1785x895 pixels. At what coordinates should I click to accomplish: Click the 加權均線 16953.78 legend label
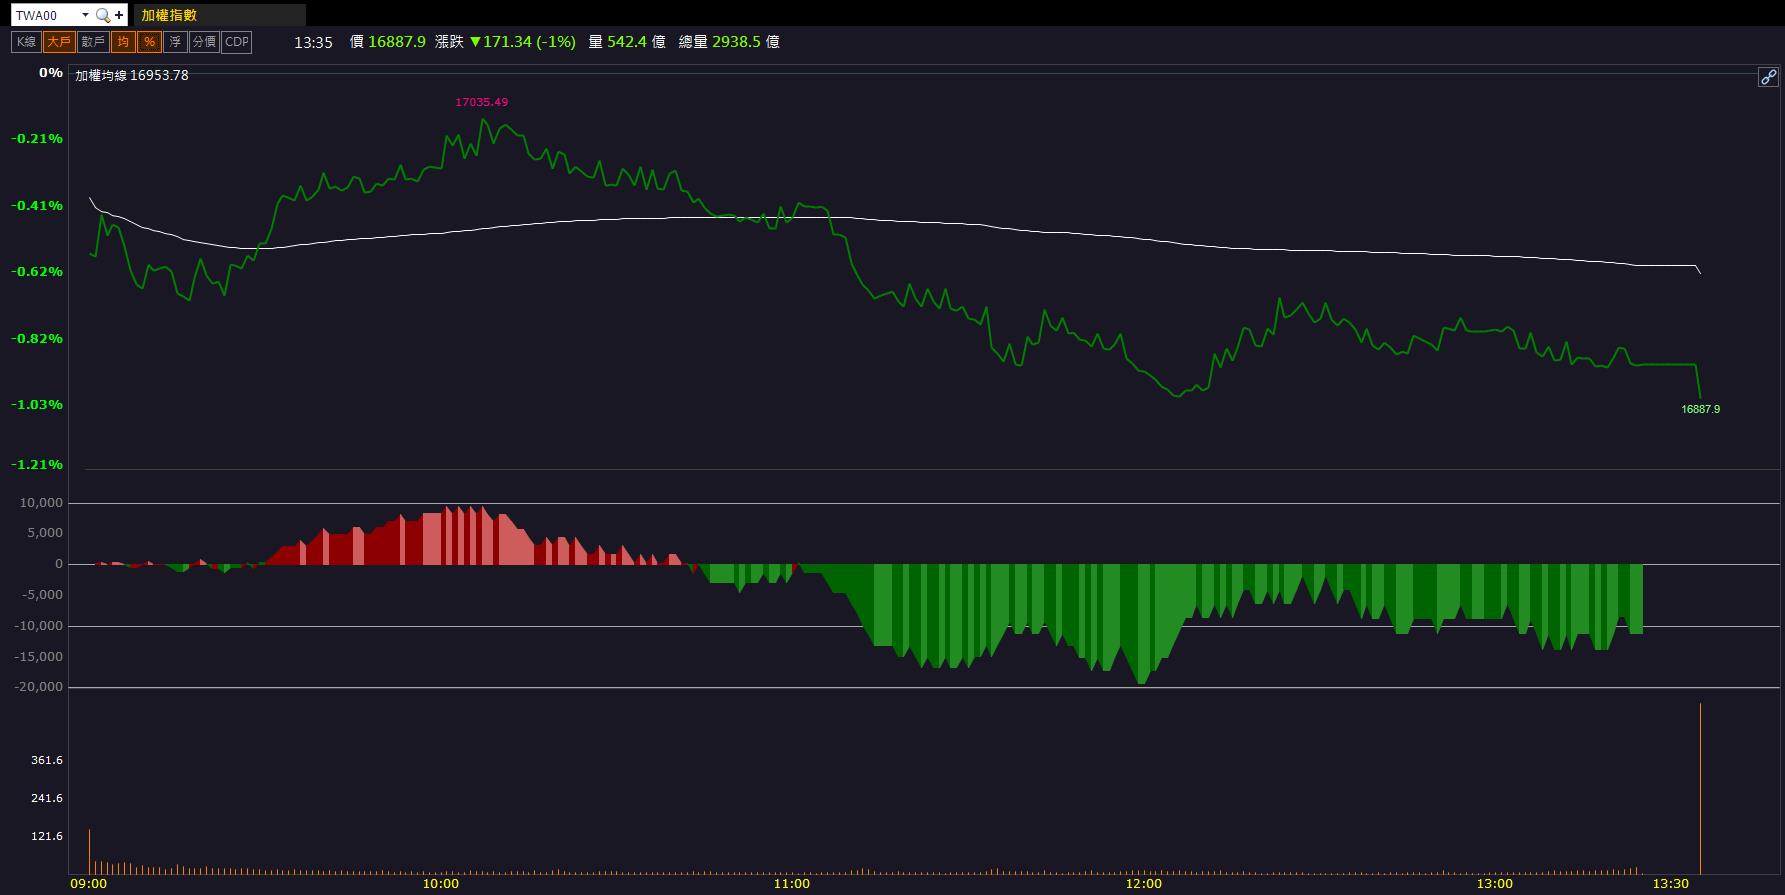(x=132, y=75)
